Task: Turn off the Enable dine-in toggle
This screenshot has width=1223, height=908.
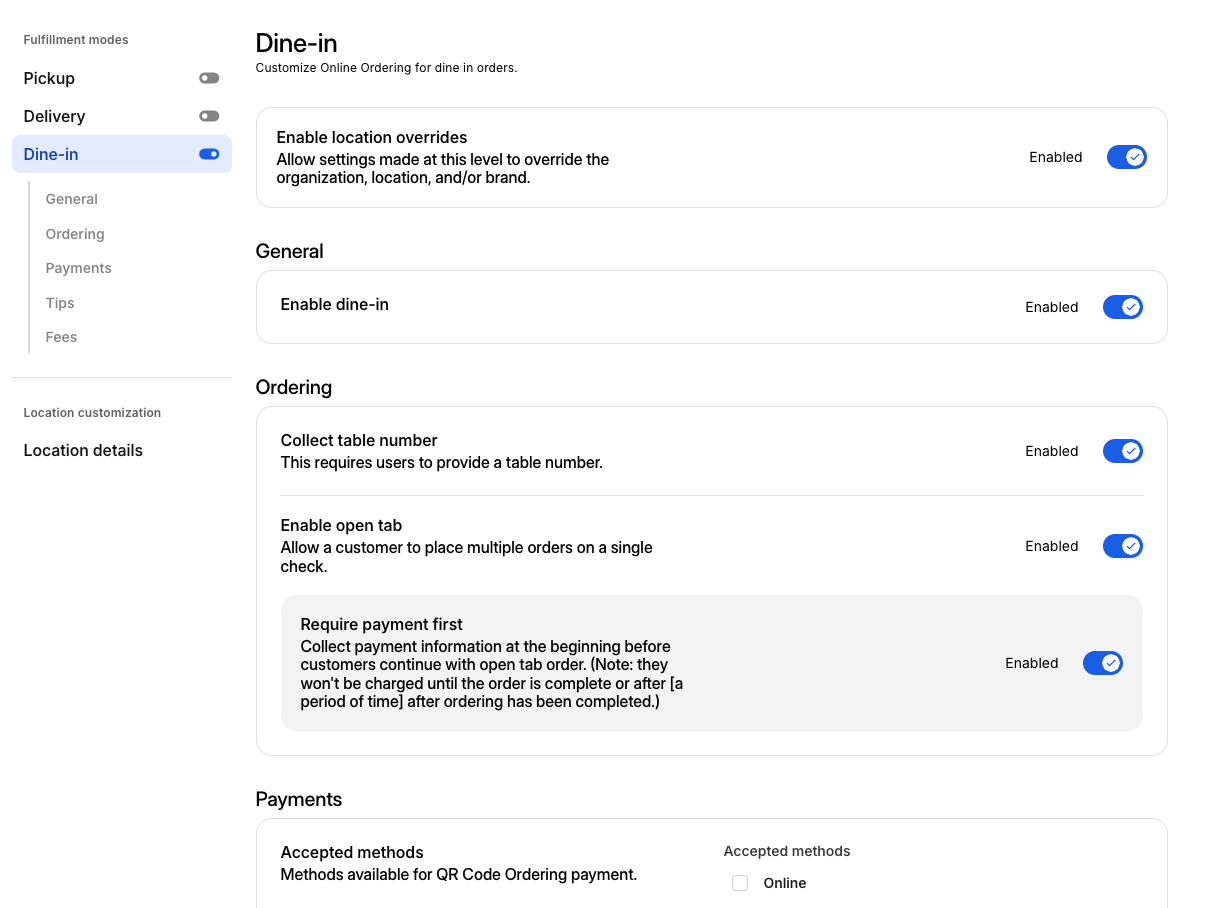Action: [x=1122, y=307]
